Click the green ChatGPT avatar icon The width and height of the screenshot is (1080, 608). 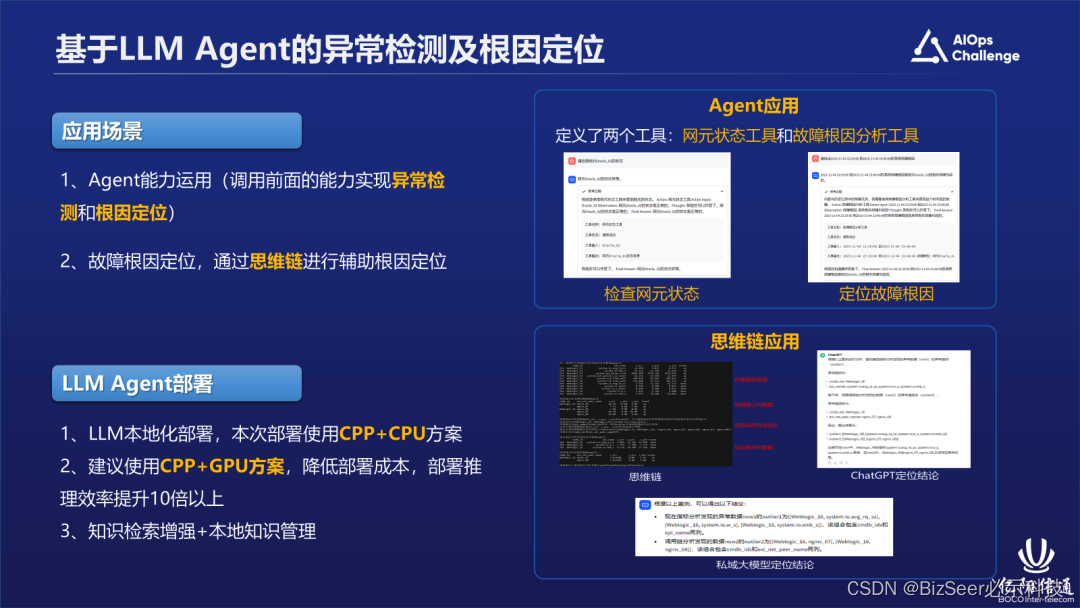[x=822, y=354]
